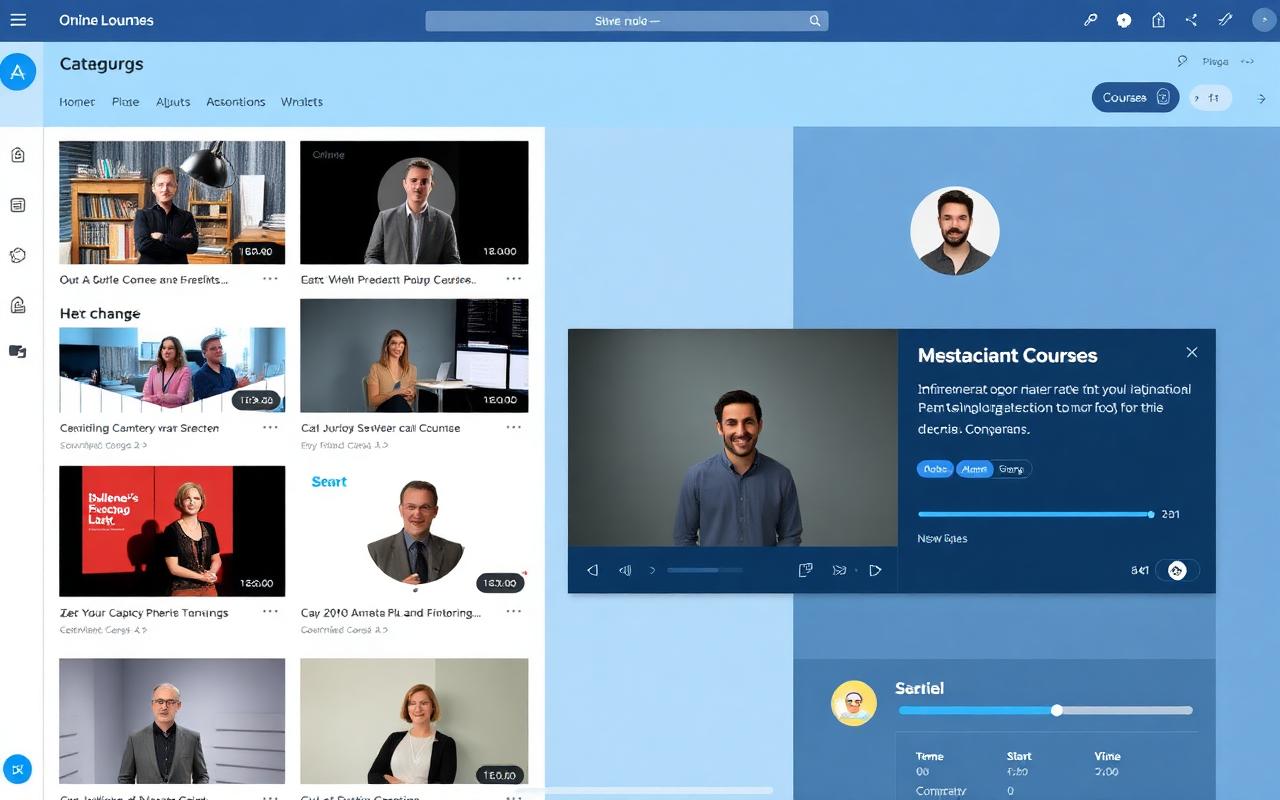Click the lock icon in left sidebar
1280x800 pixels.
tap(18, 155)
